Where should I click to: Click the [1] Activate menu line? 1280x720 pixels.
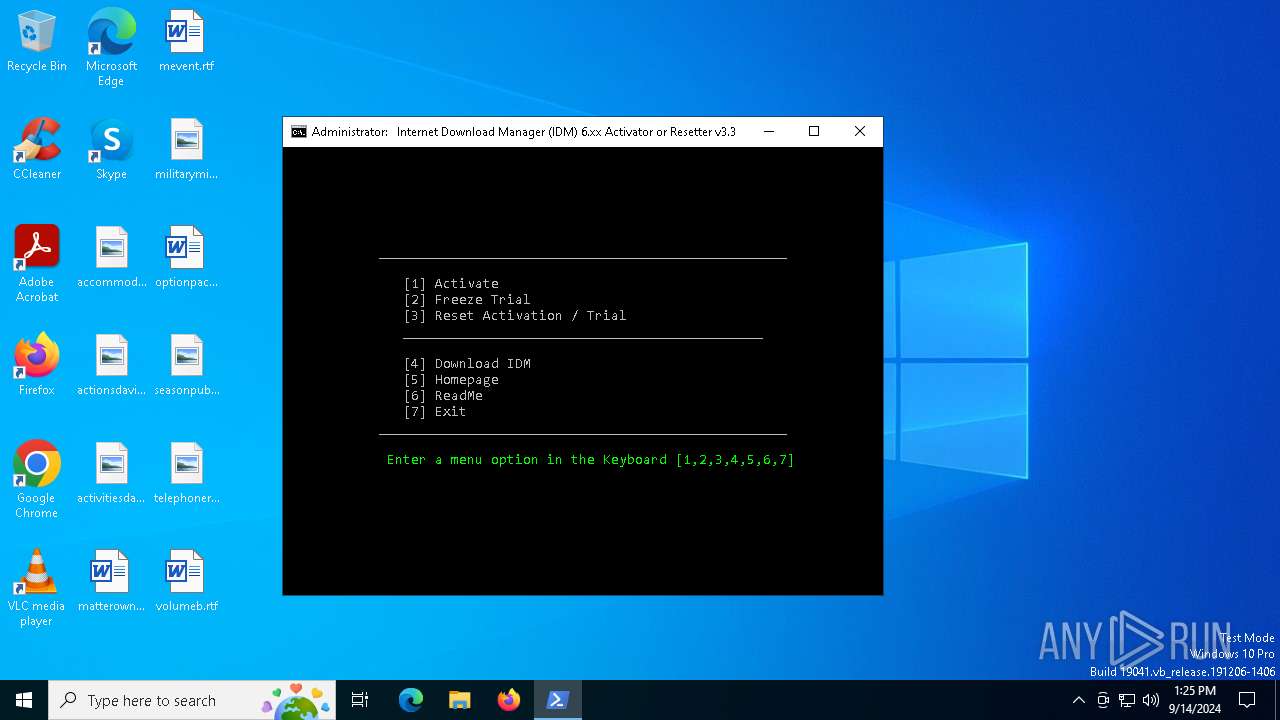click(x=451, y=284)
